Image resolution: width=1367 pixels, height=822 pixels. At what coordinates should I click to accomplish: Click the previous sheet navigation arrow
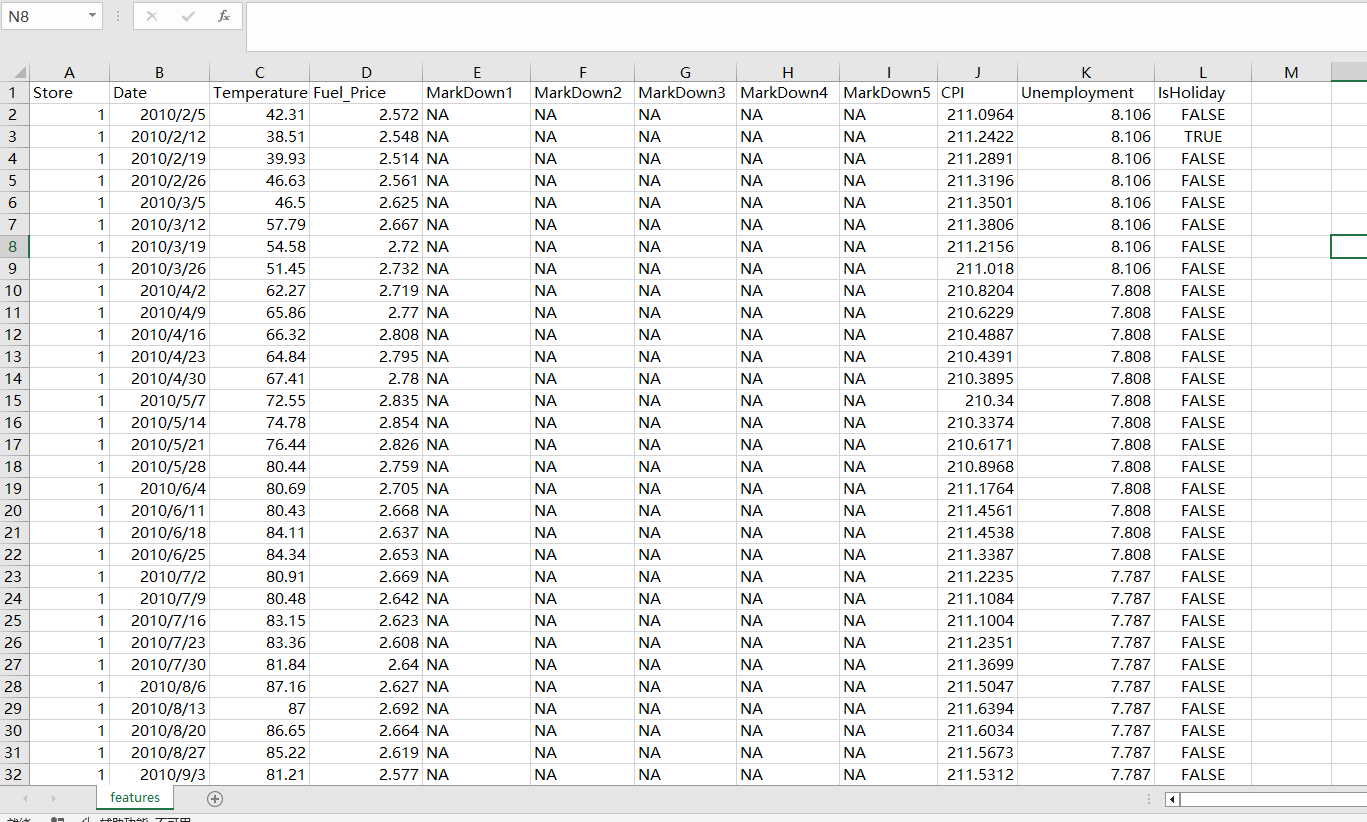[26, 798]
